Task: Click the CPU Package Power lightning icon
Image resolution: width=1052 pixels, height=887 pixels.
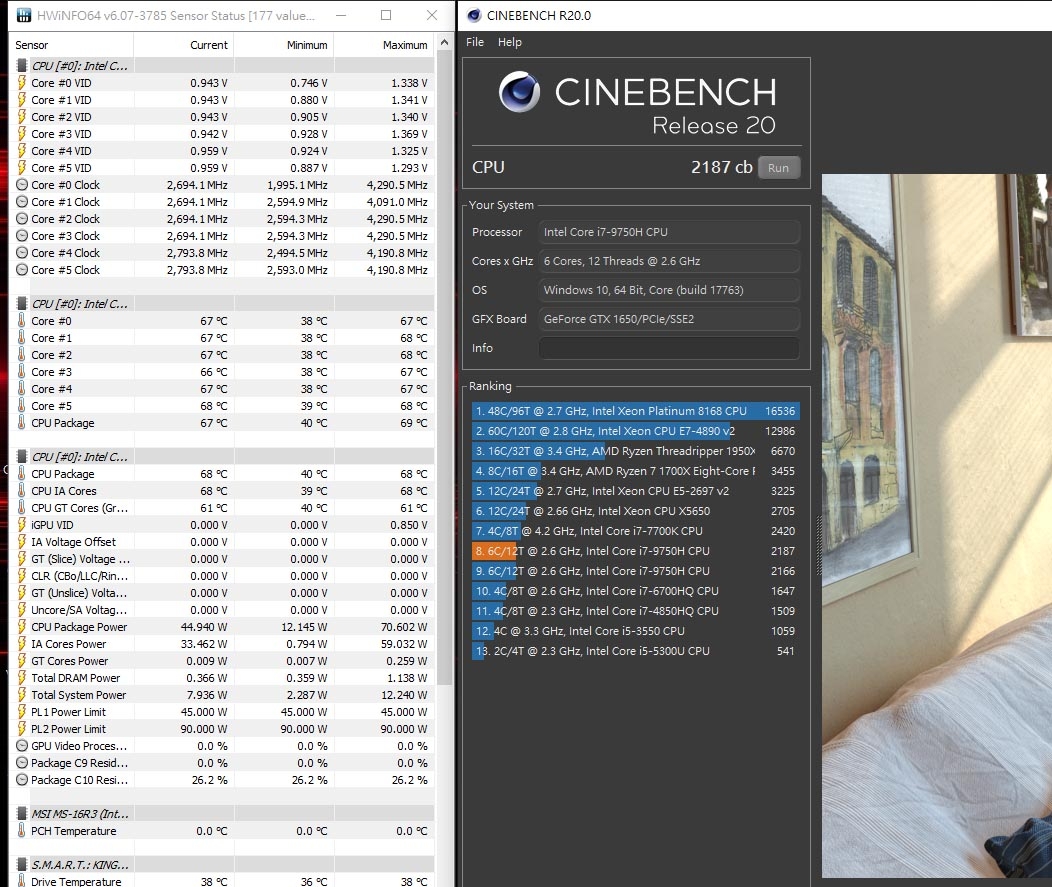Action: 21,627
